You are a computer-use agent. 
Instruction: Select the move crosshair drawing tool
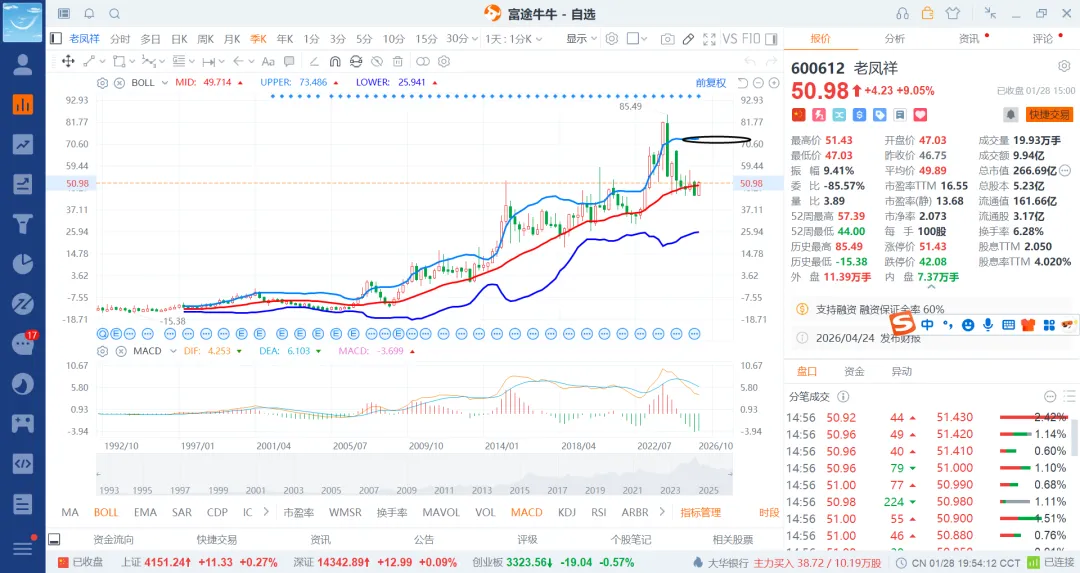coord(68,61)
